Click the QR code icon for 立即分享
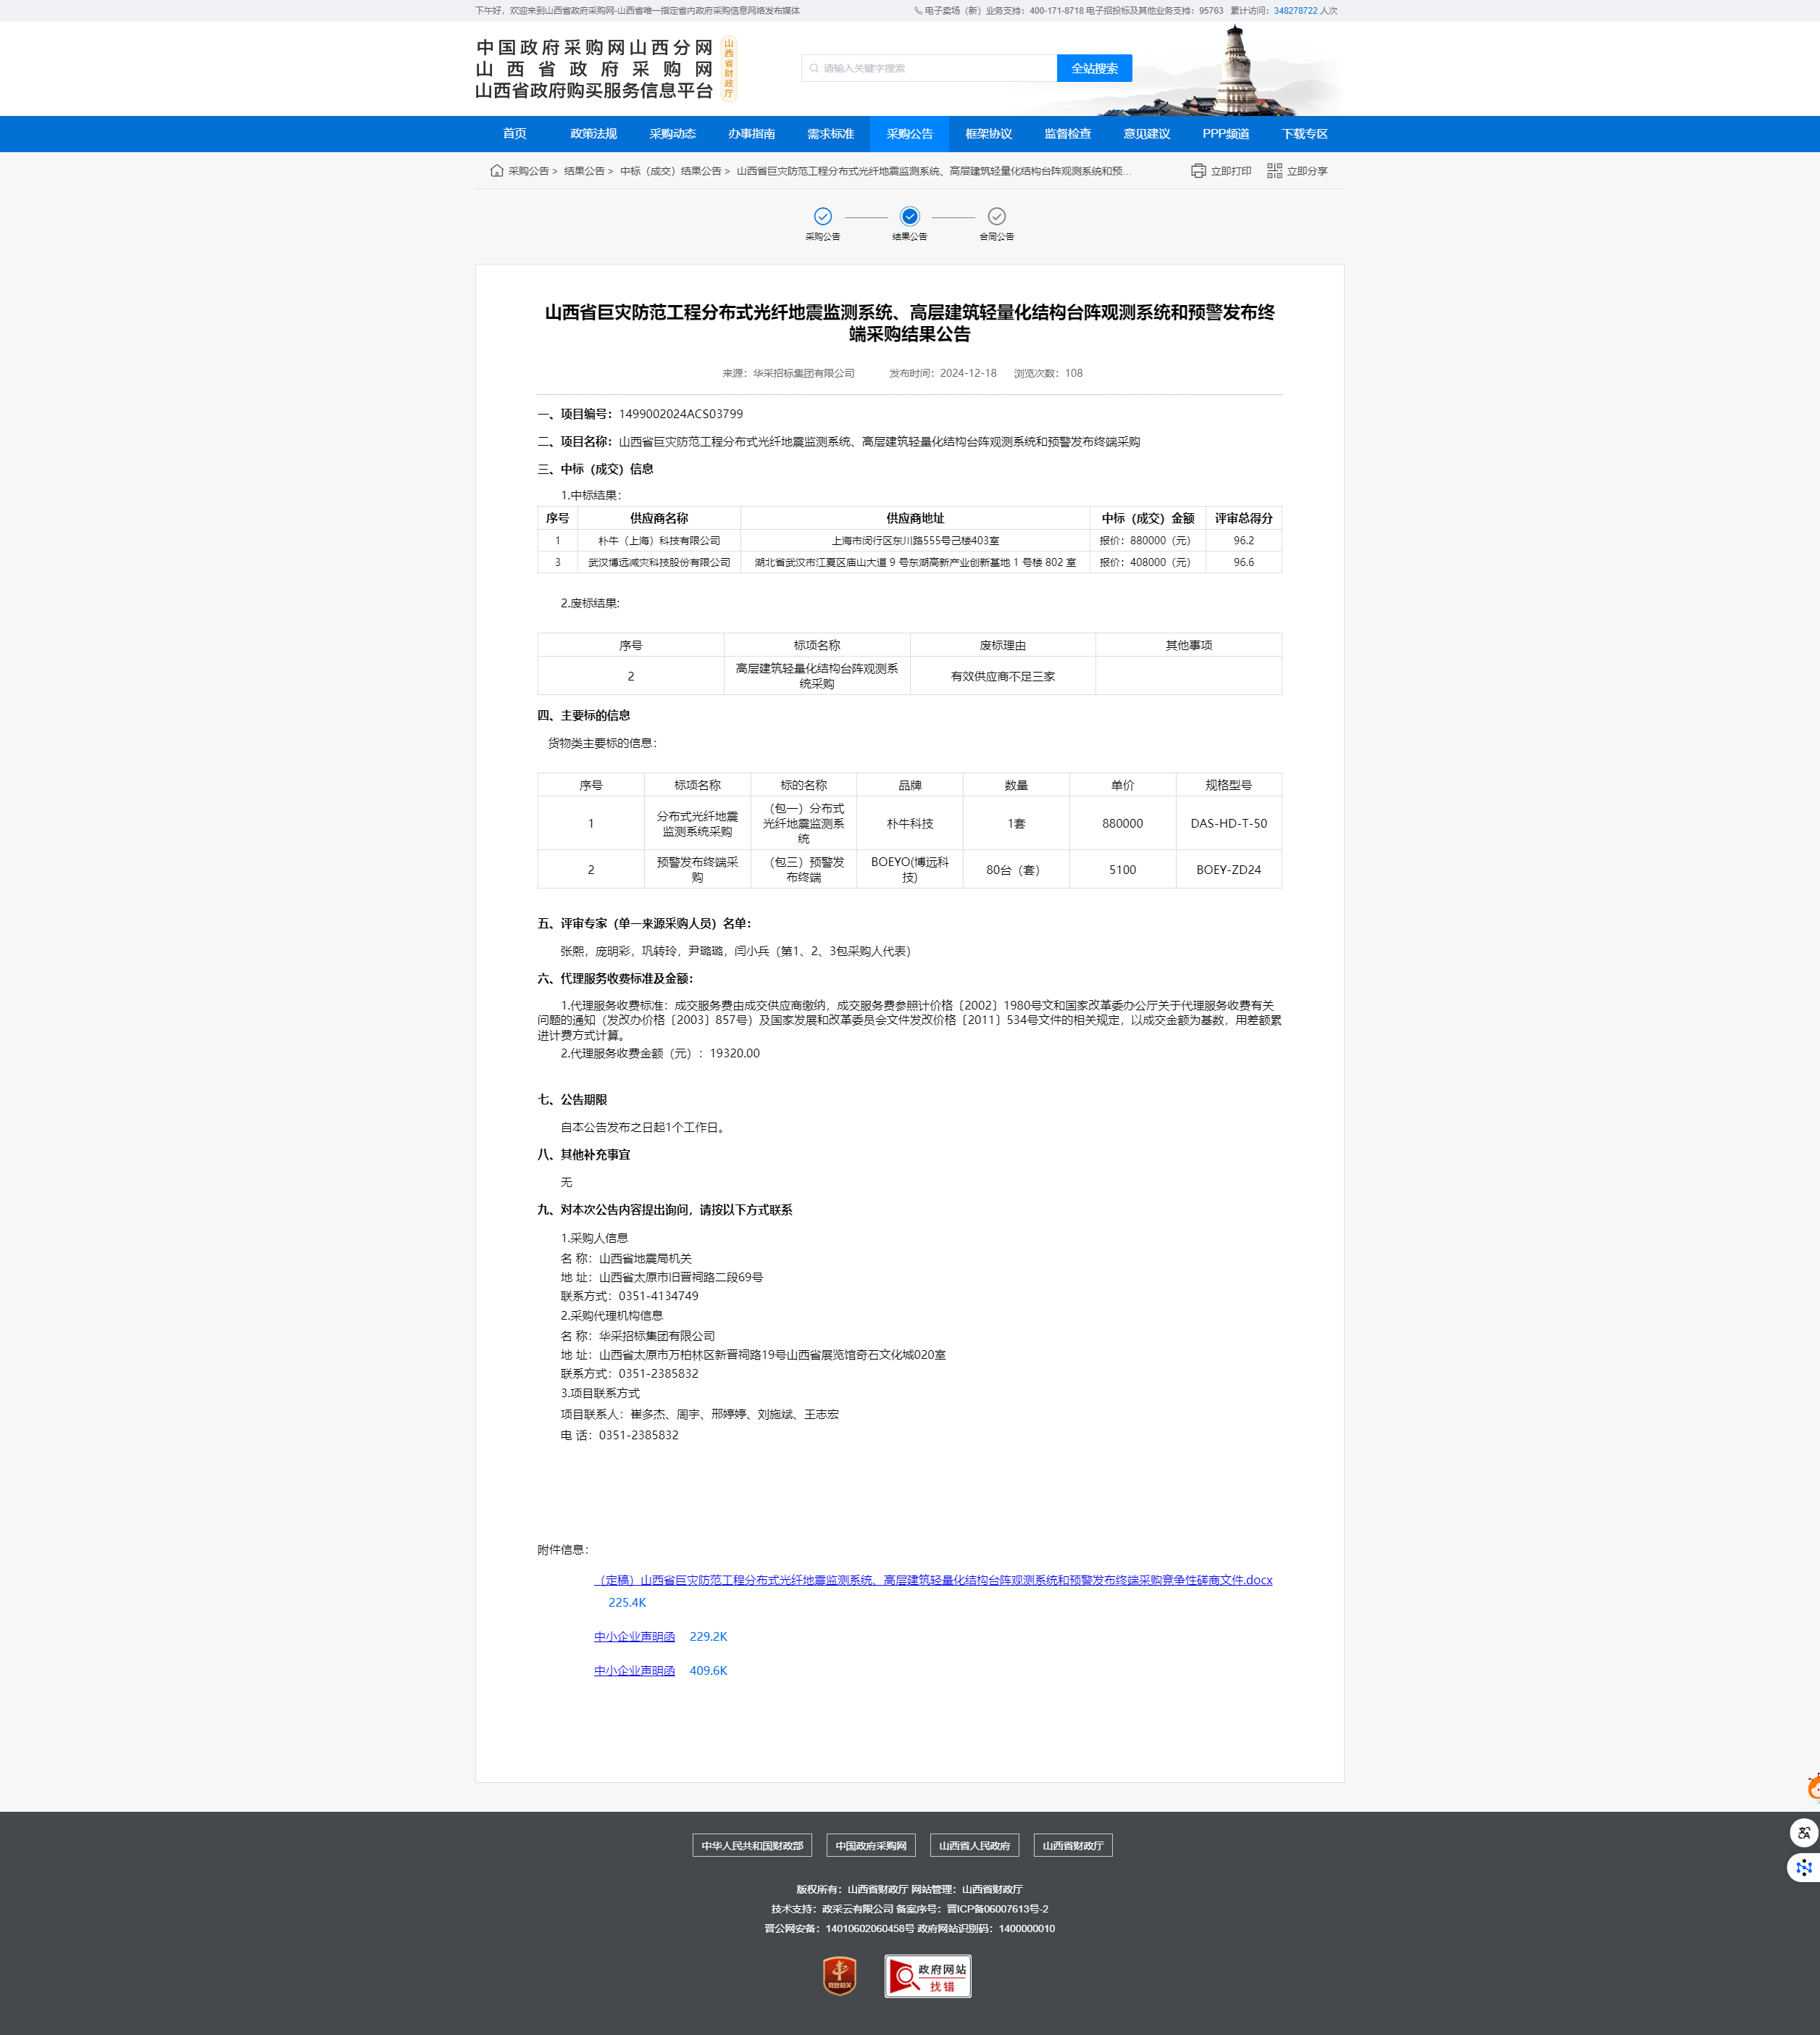The image size is (1820, 2035). click(1274, 171)
